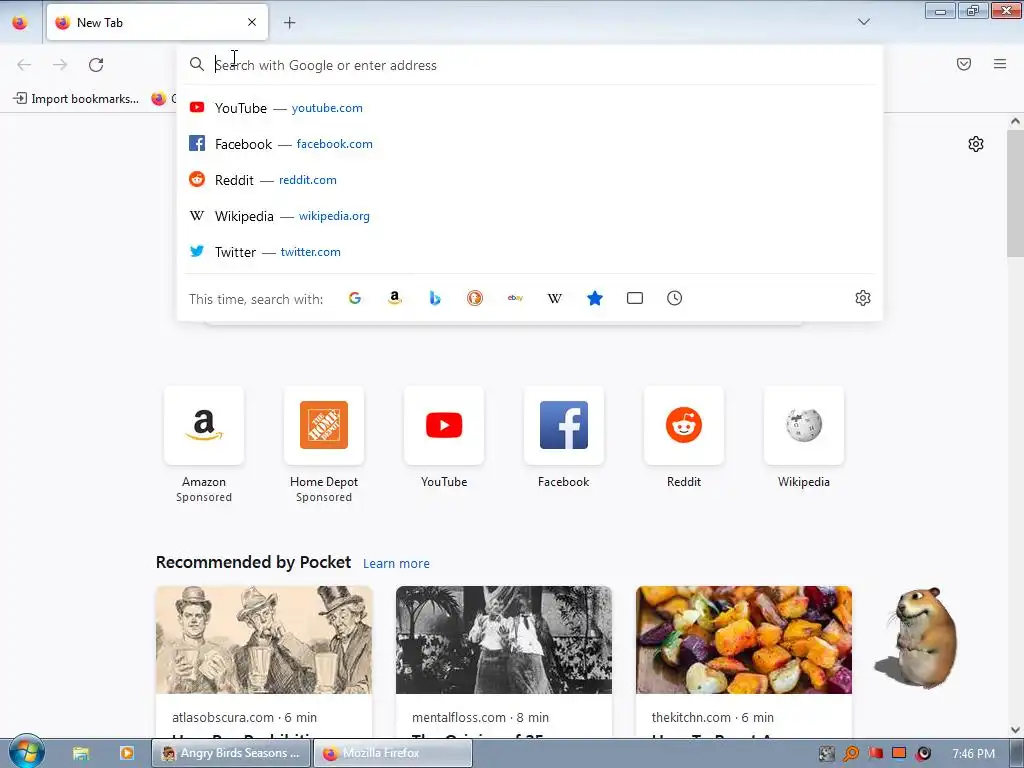Click the page vertical scrollbar thumb
Screen dimensions: 1024x768
pos(1015,193)
